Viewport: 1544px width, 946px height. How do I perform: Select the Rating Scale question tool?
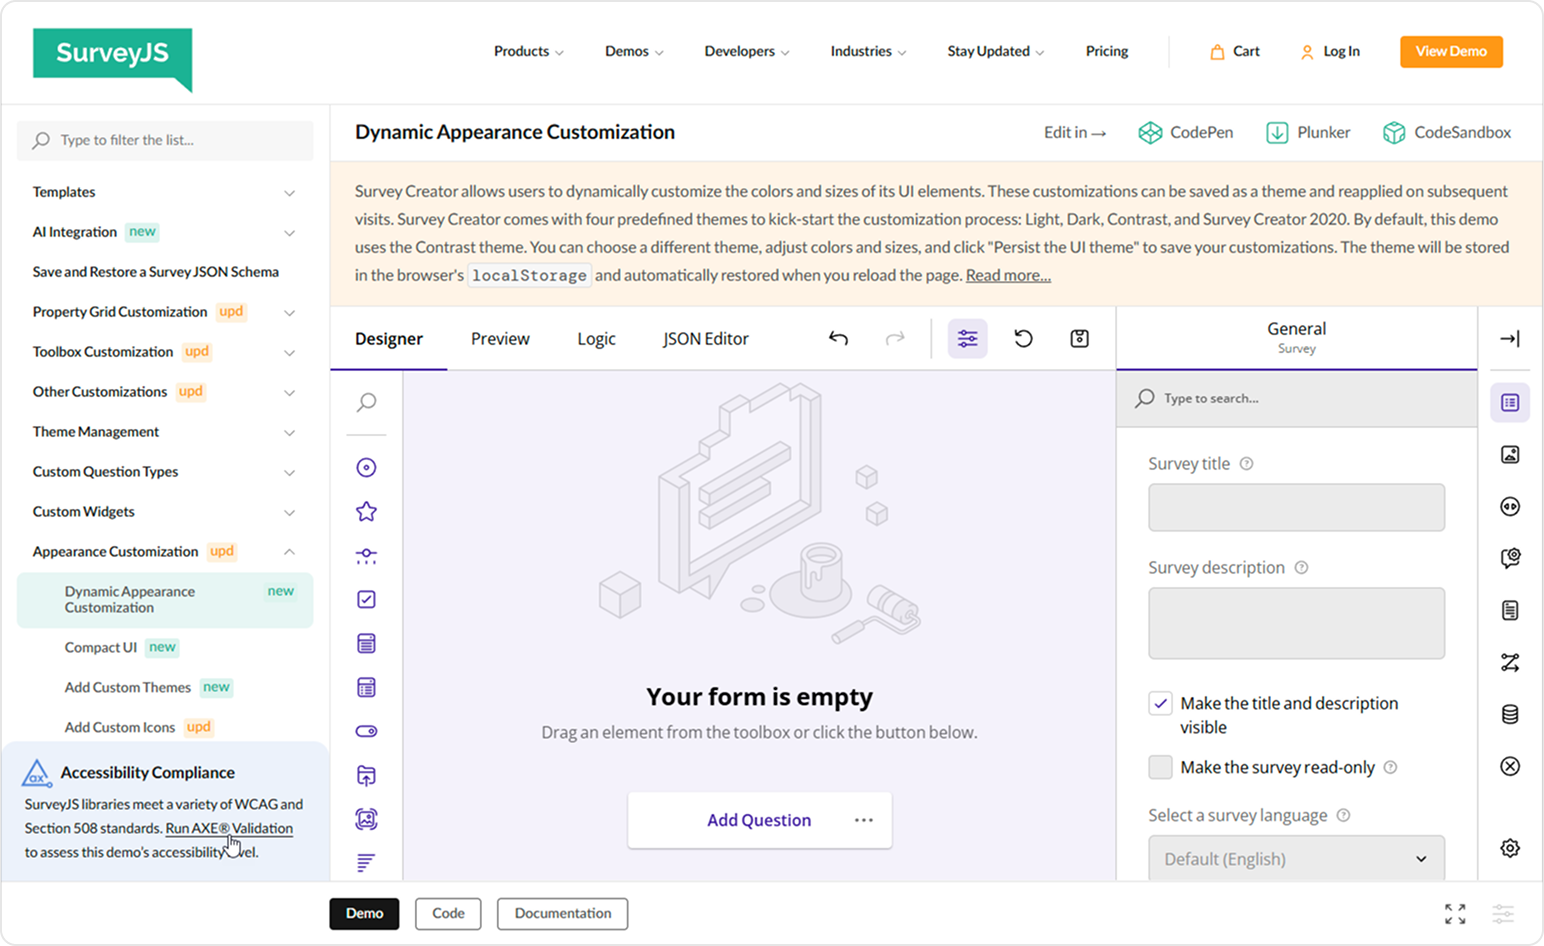[366, 511]
